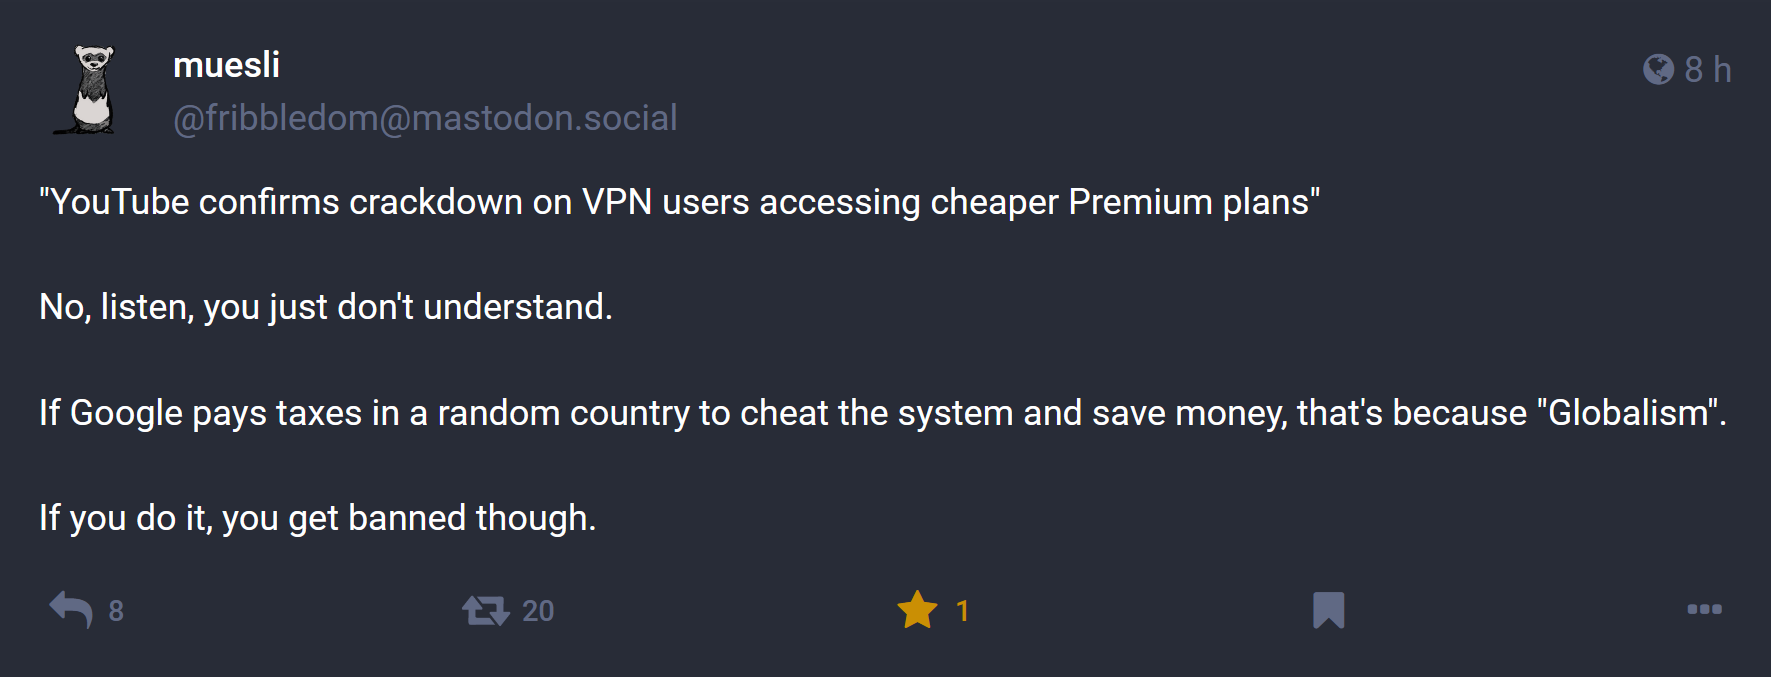This screenshot has height=677, width=1771.
Task: Open the three-dot more options menu
Action: coord(1704,609)
